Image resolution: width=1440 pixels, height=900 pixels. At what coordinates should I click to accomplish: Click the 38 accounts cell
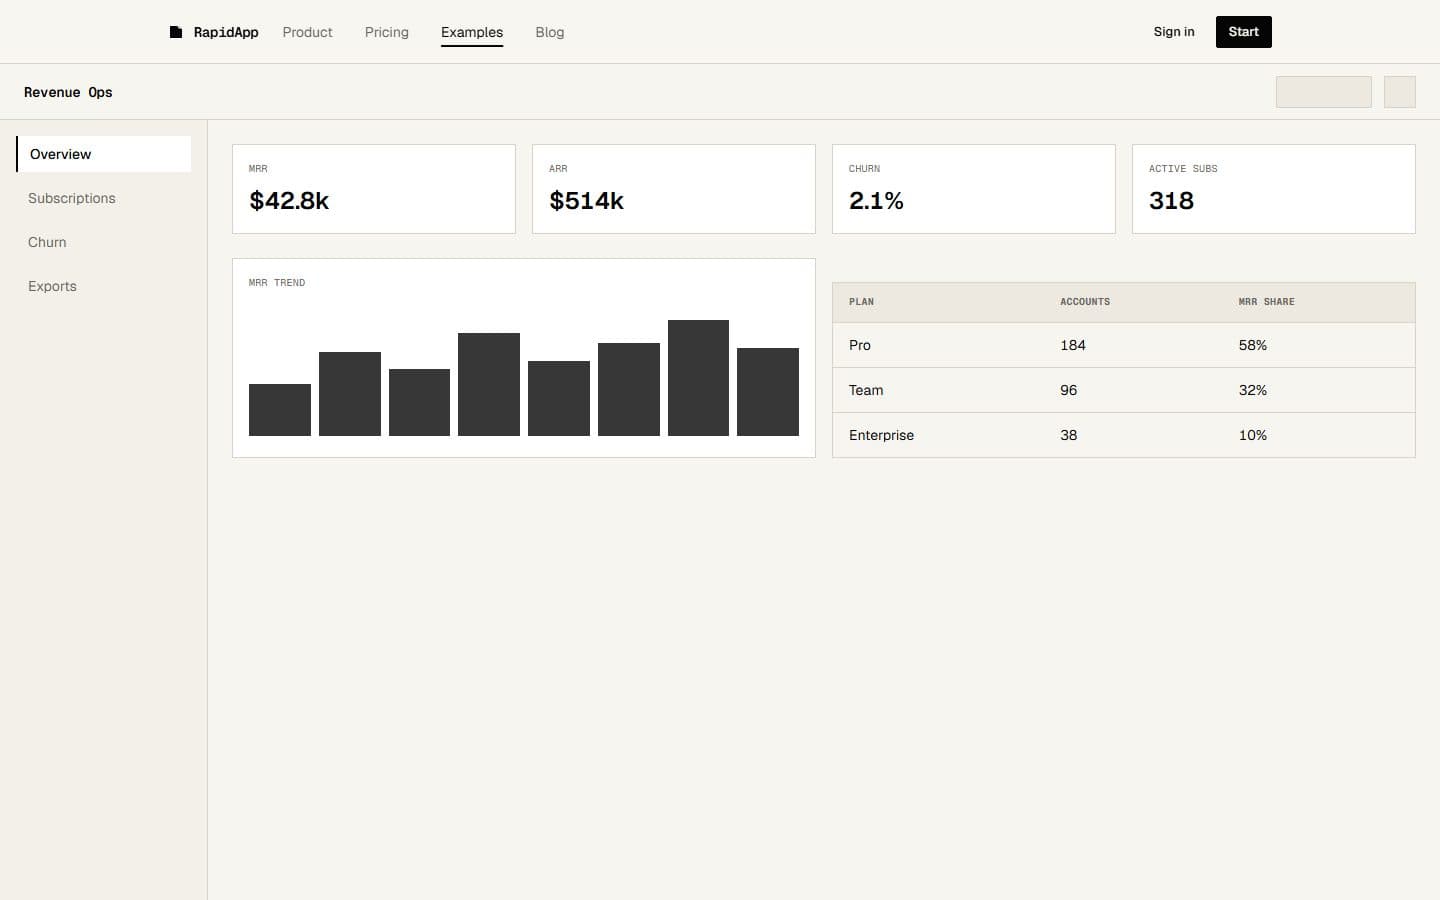(1069, 435)
